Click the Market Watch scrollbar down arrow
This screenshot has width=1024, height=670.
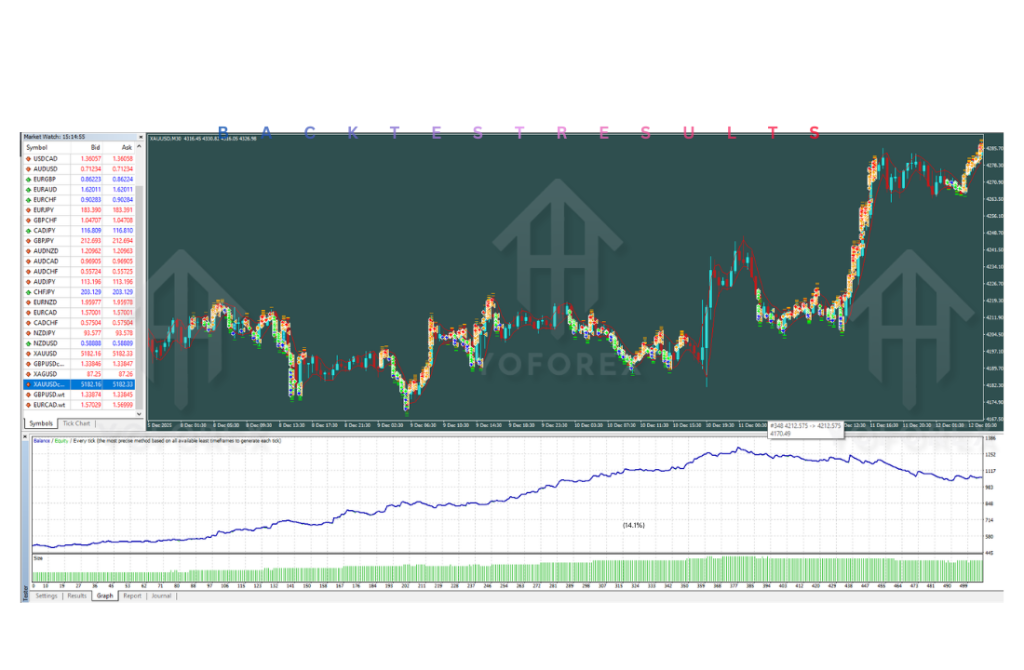click(141, 413)
